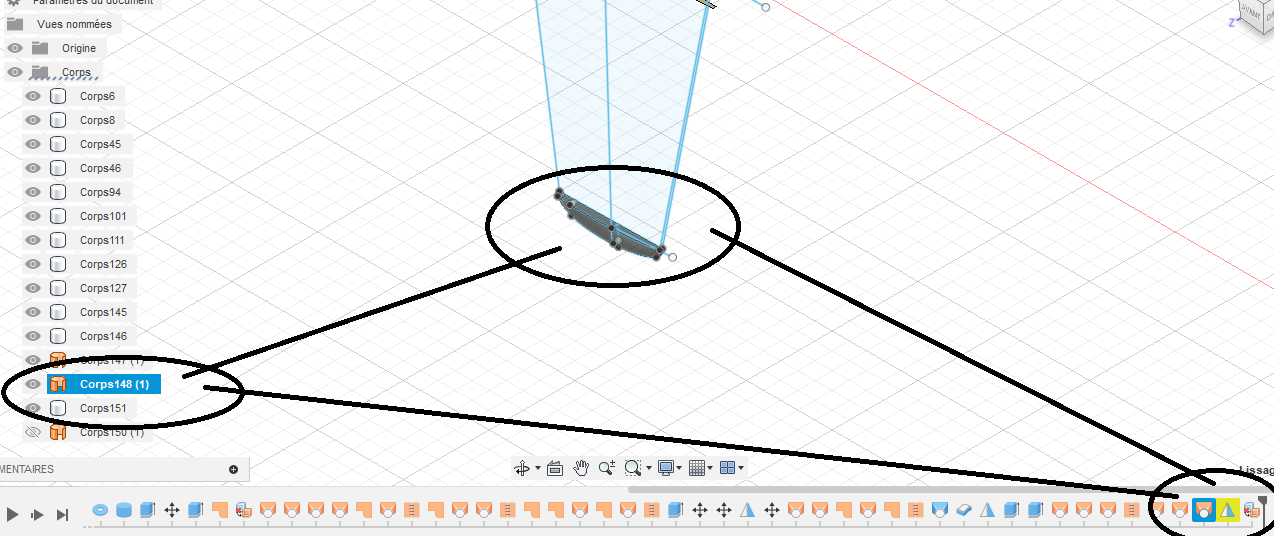Click the Zoom Window magnifier icon
The height and width of the screenshot is (536, 1274).
pos(632,468)
